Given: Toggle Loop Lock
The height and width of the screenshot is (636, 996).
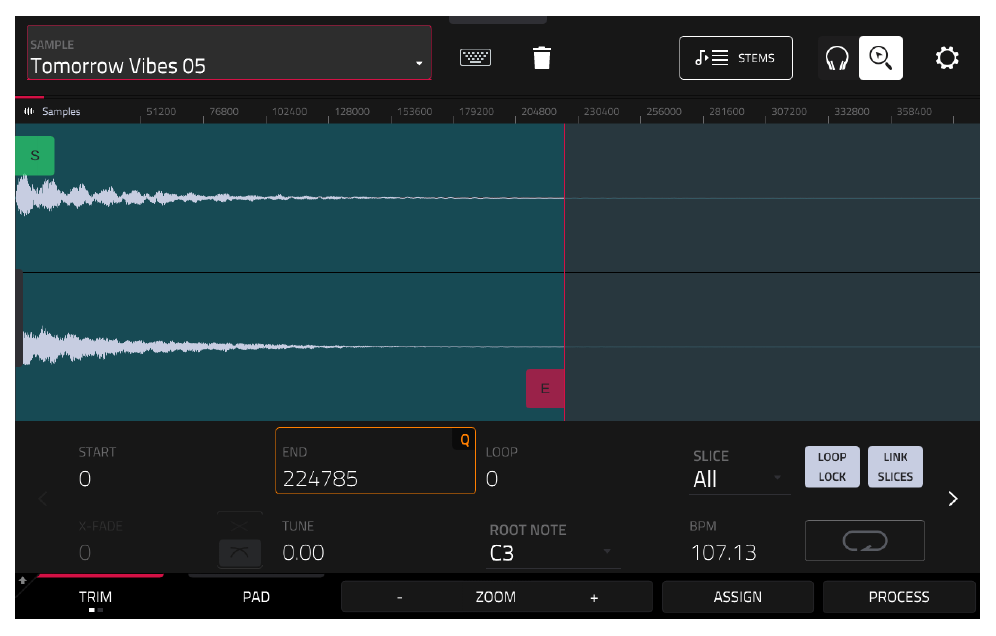Looking at the screenshot, I should (x=832, y=467).
